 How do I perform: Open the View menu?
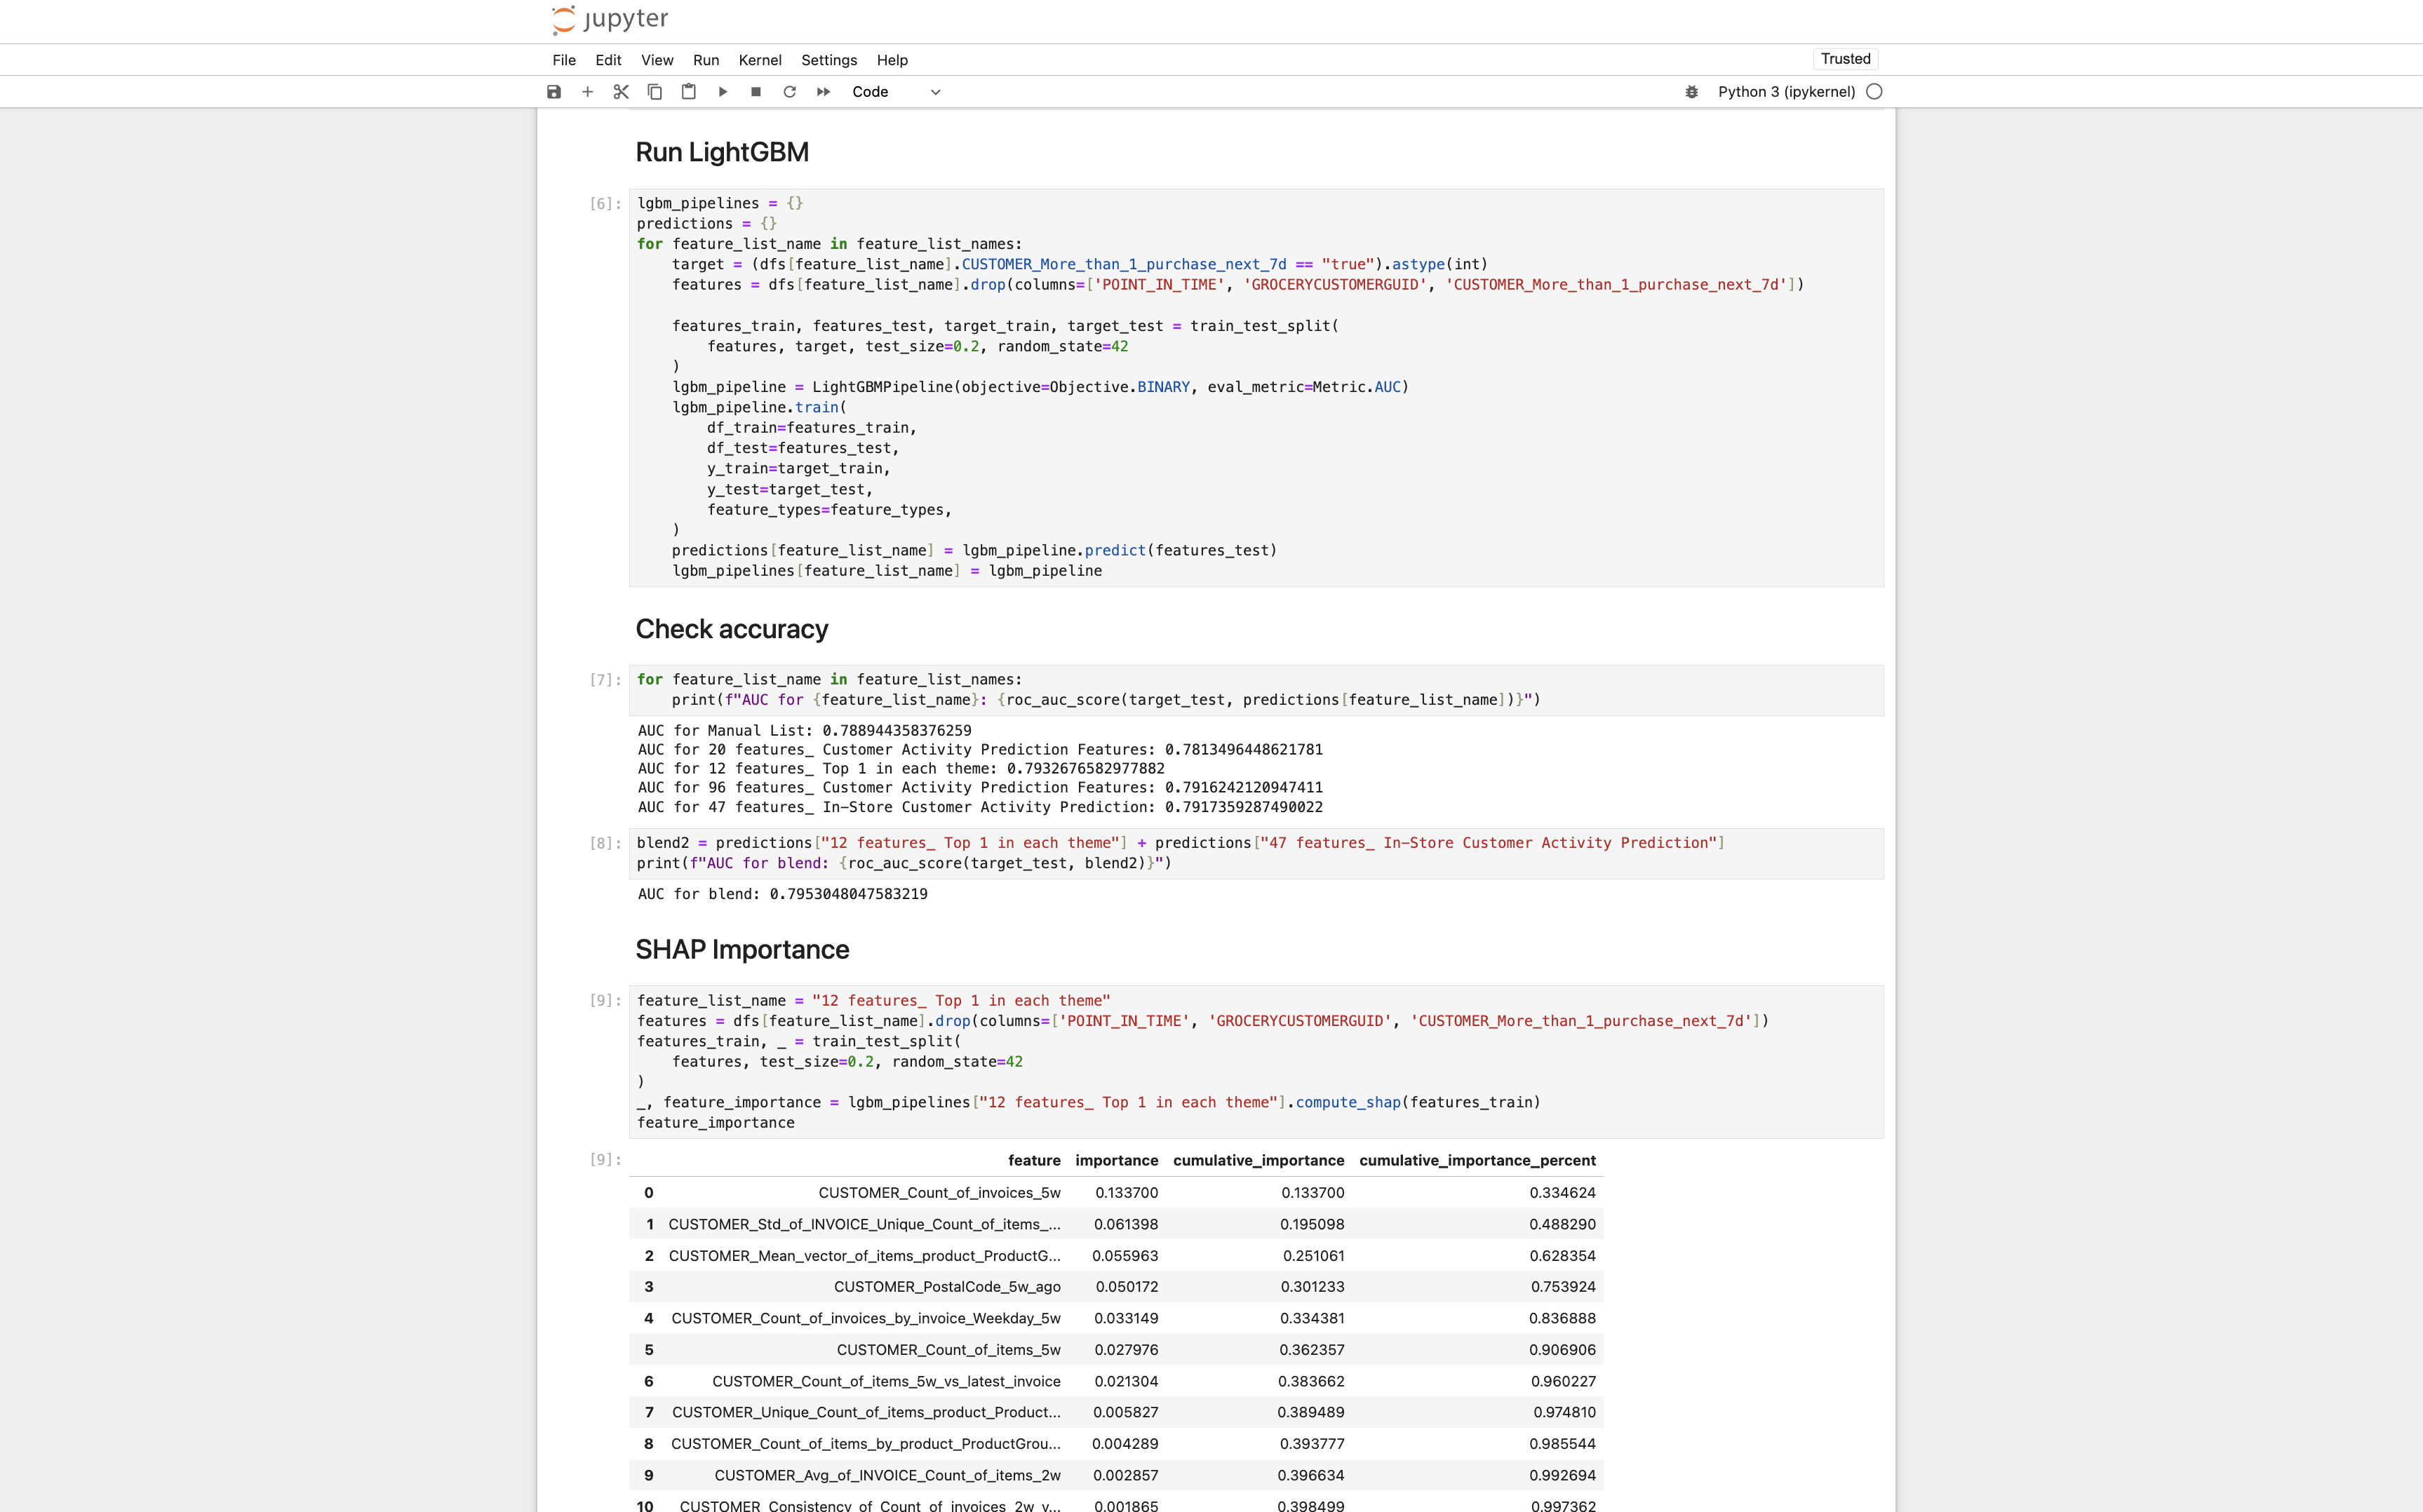[657, 60]
